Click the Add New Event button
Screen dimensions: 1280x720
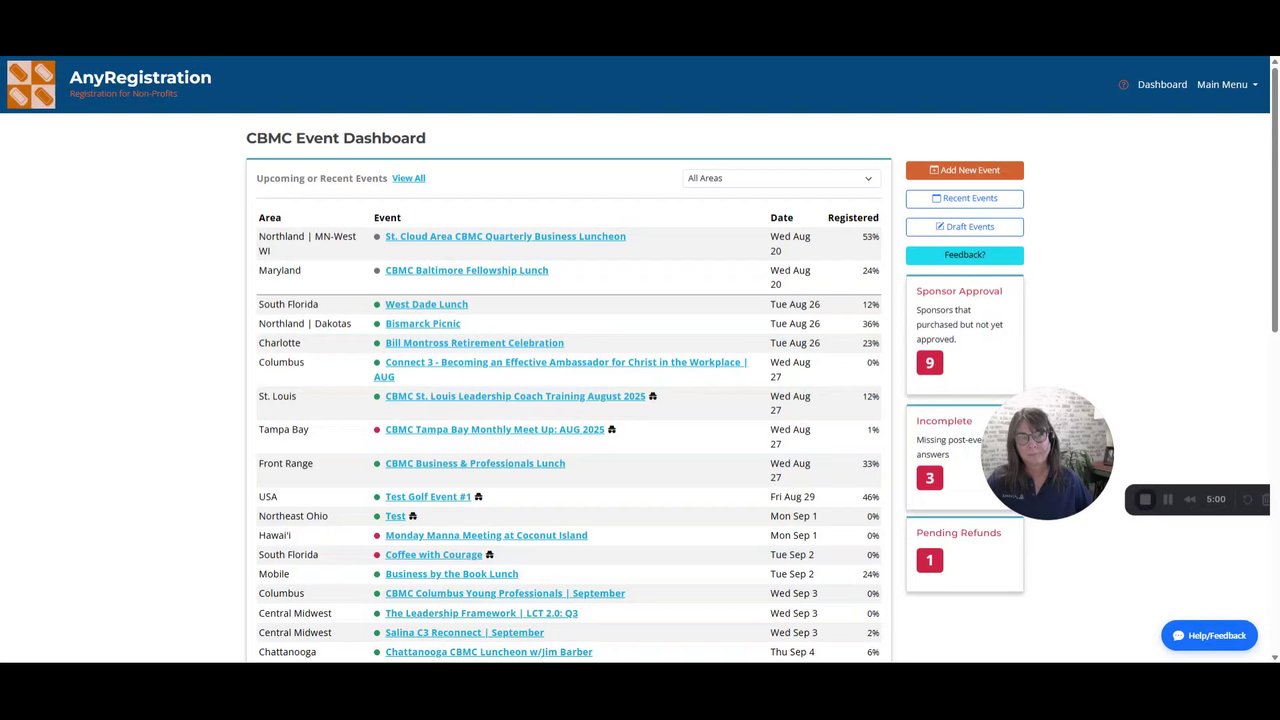pyautogui.click(x=964, y=170)
